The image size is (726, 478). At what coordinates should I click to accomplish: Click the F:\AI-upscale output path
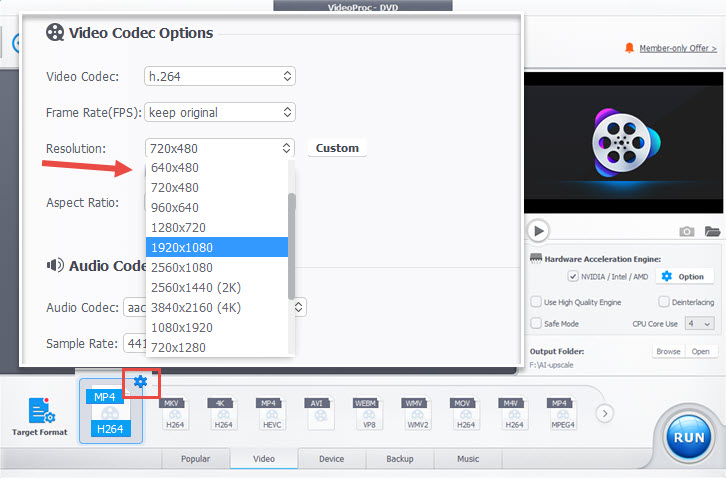click(x=551, y=365)
